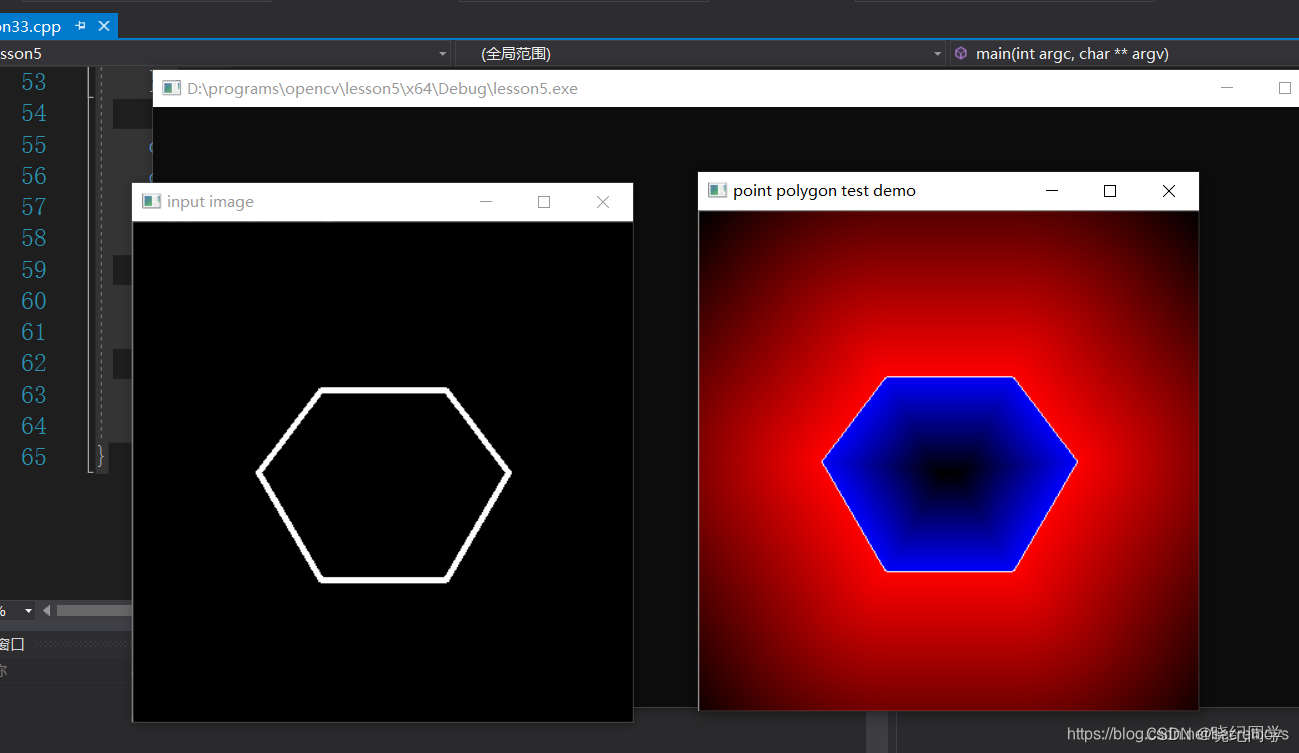Screen dimensions: 1299x753
Task: Click the lesson5.exe console window icon
Action: pos(171,88)
